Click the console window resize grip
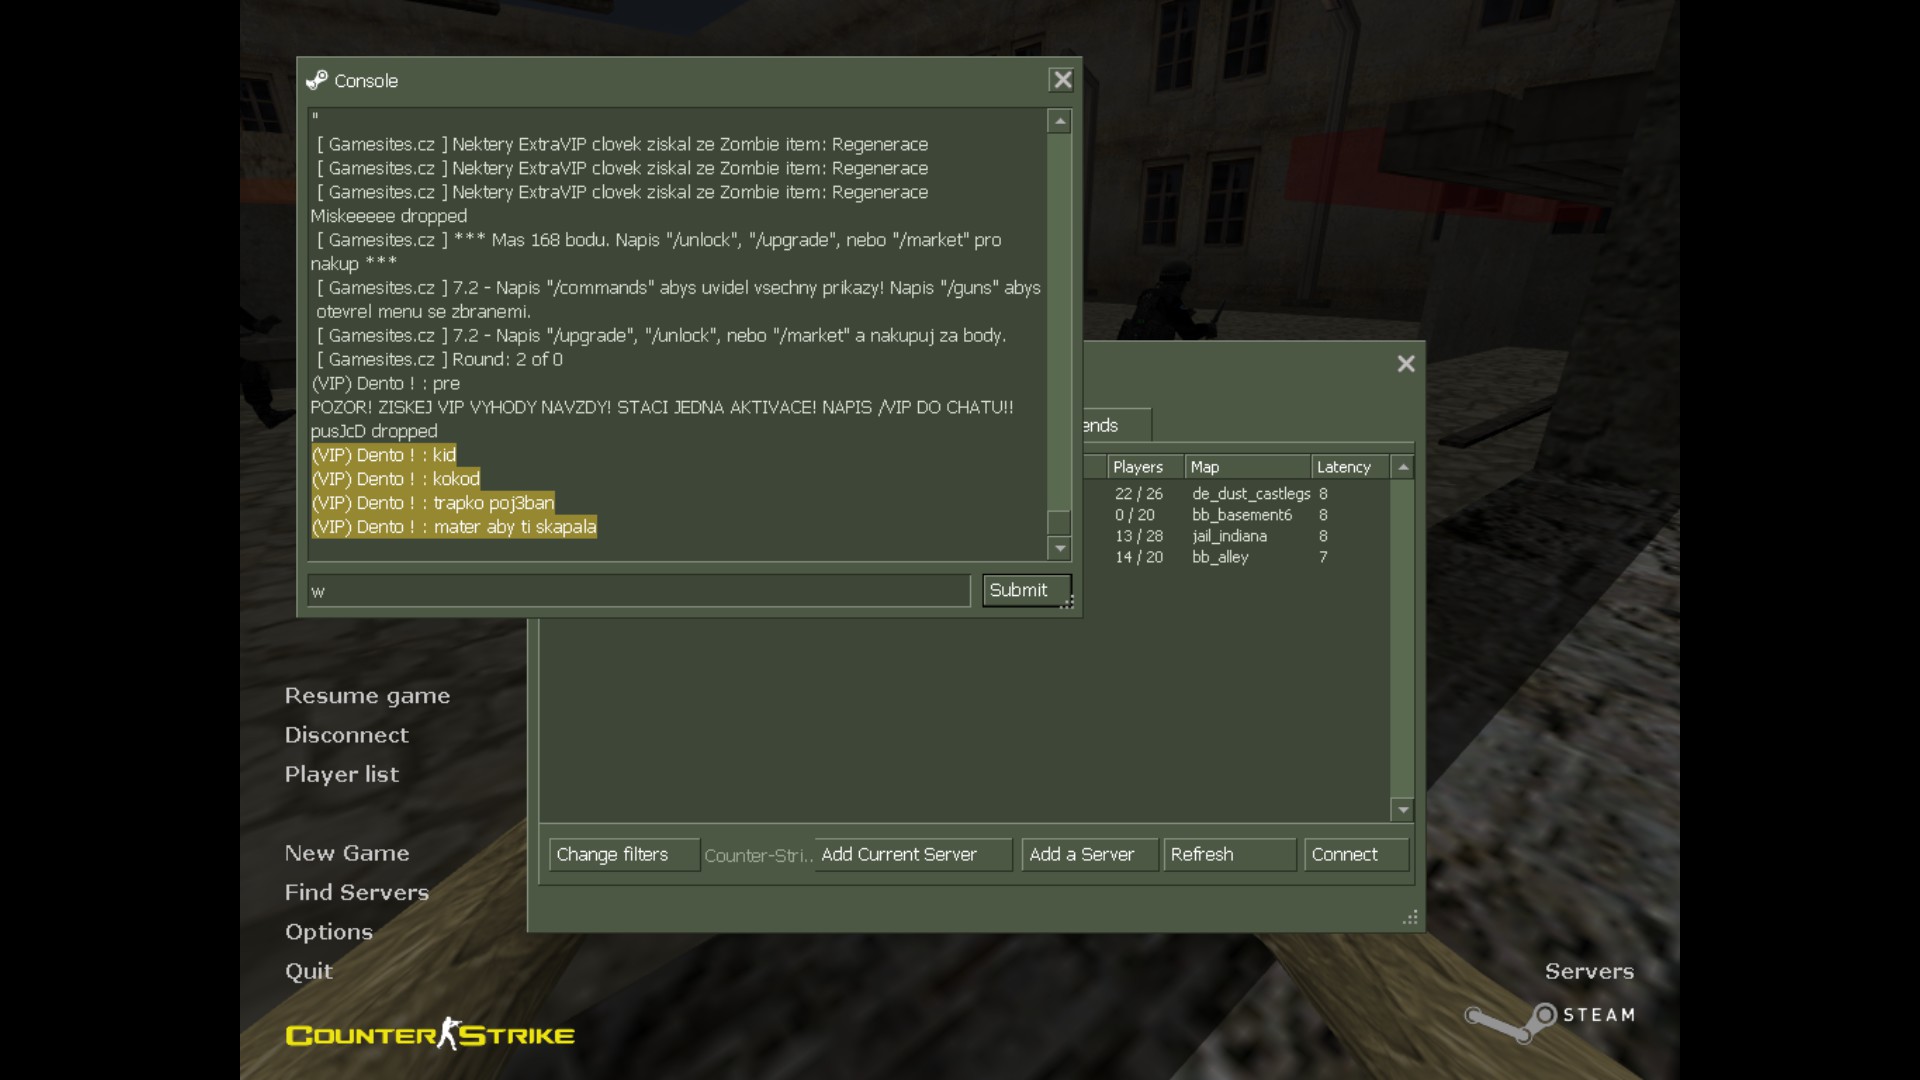This screenshot has width=1920, height=1080. tap(1066, 602)
